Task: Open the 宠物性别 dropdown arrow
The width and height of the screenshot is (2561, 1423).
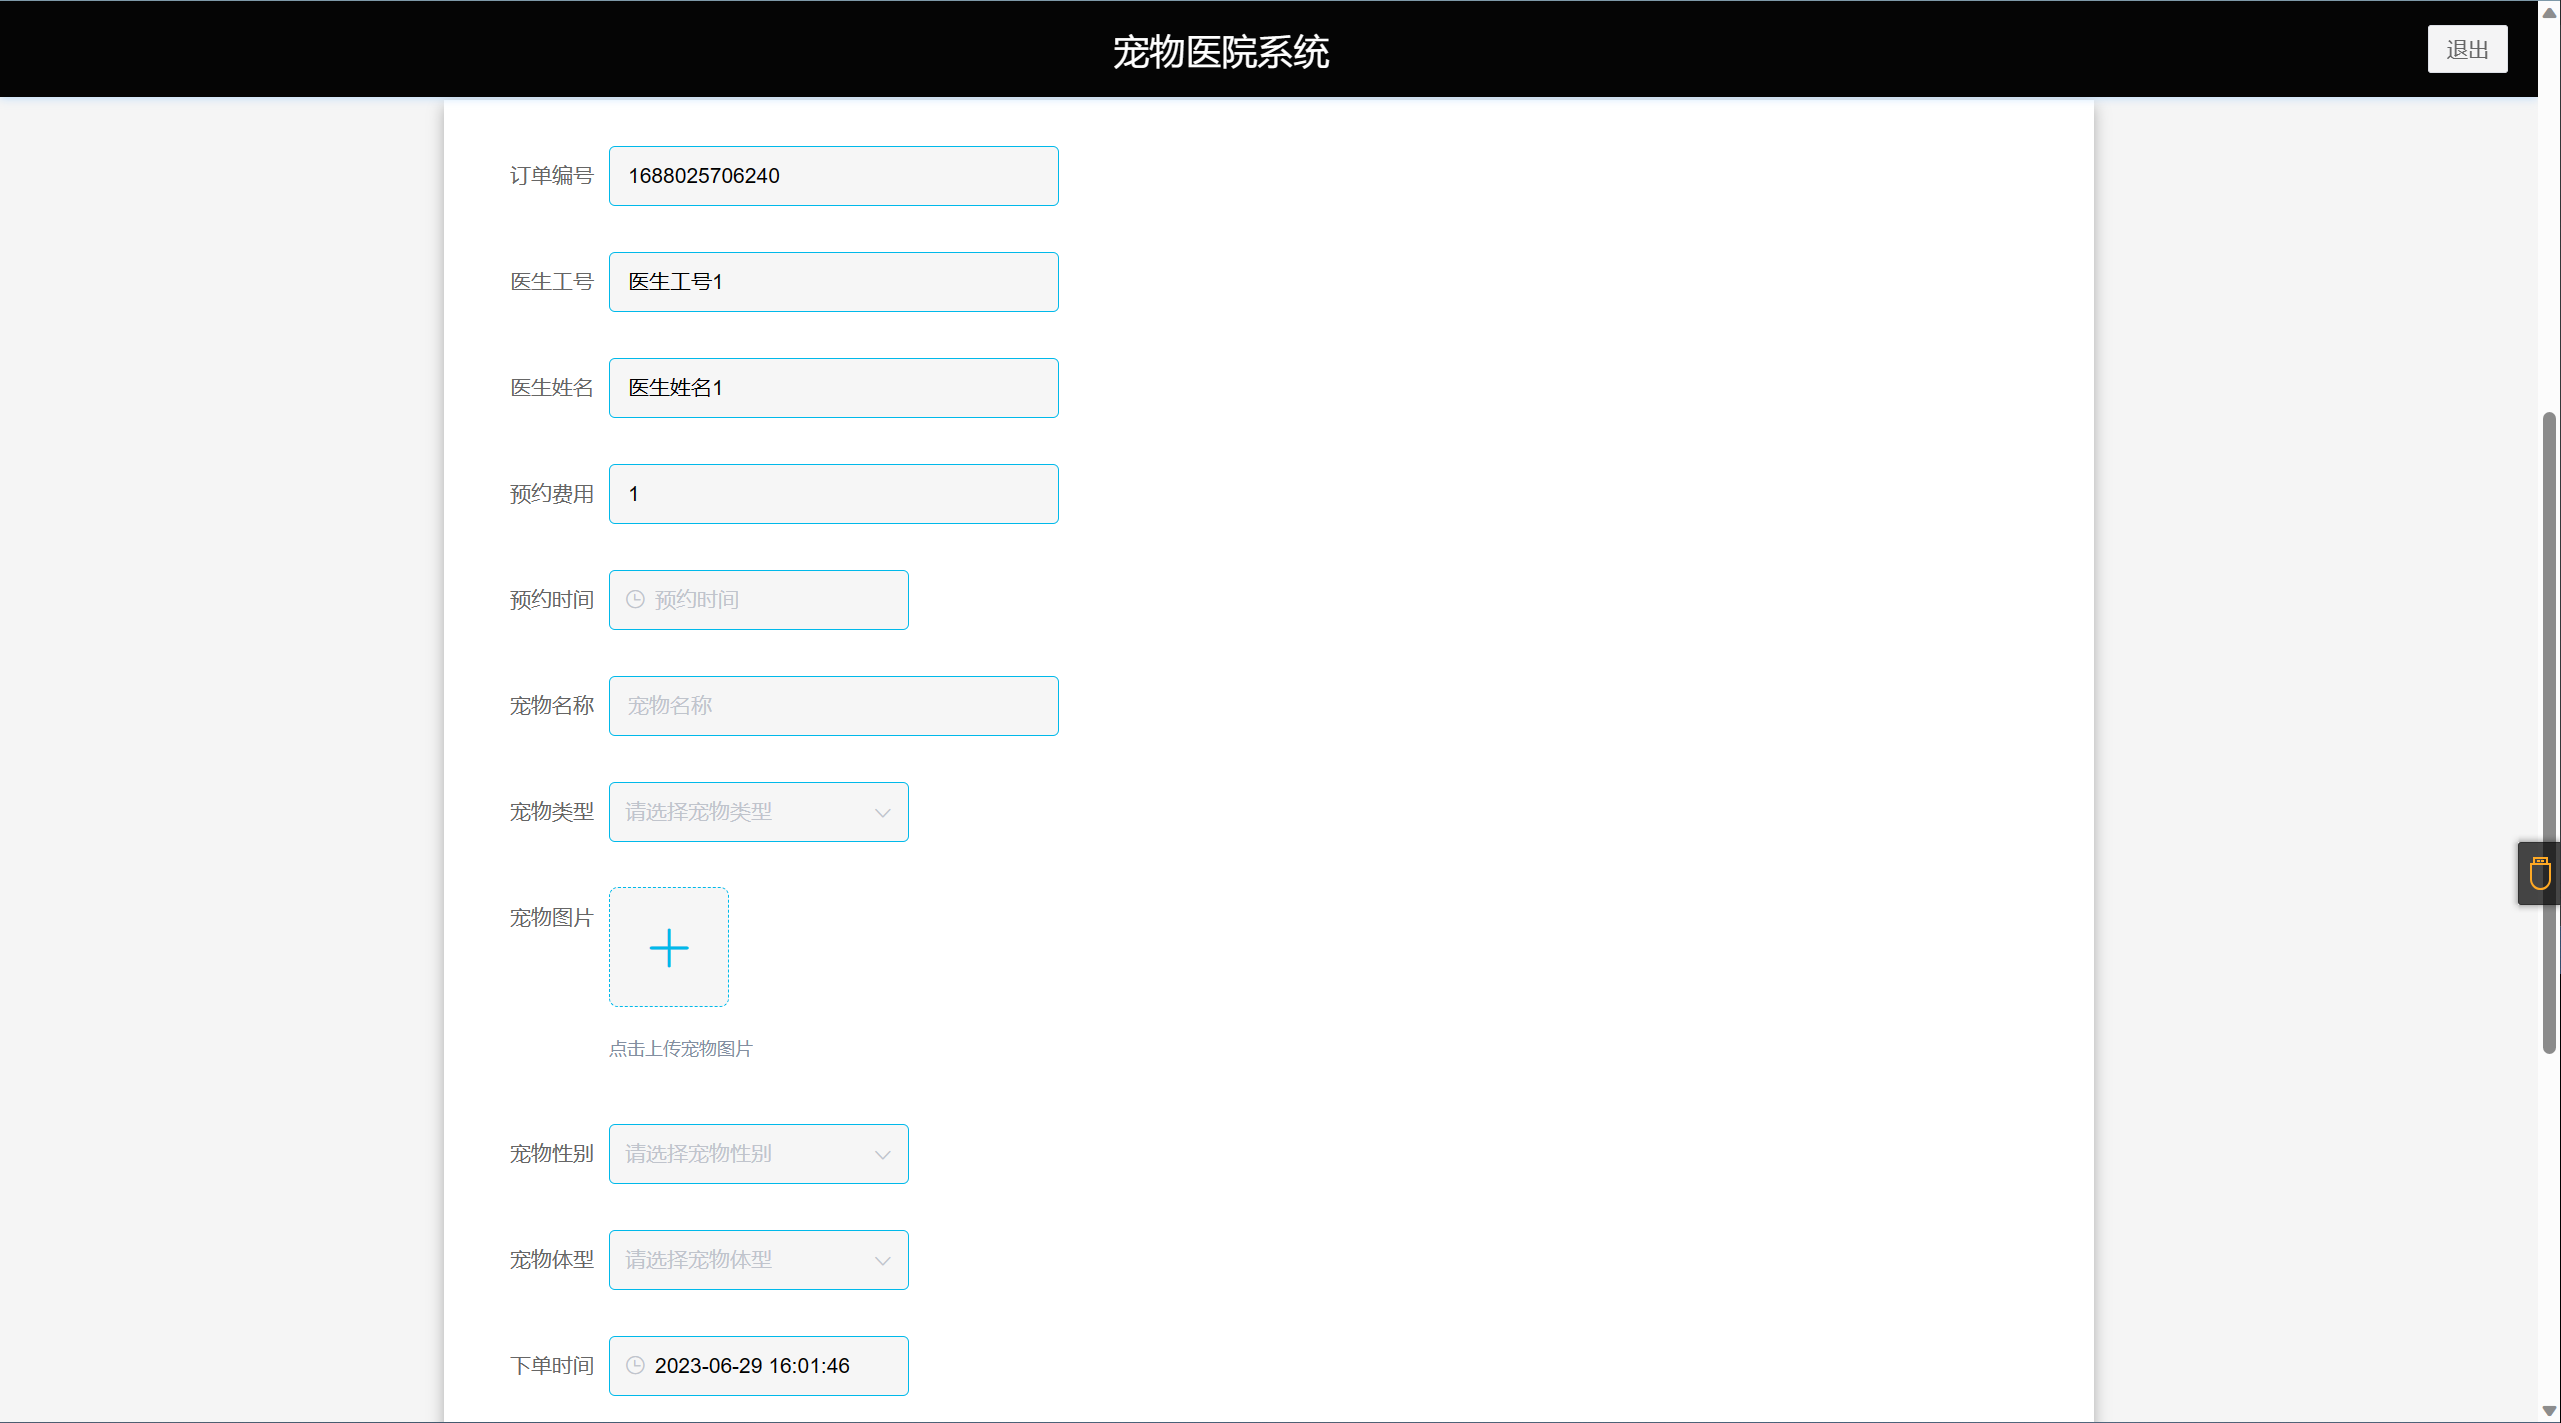Action: pyautogui.click(x=882, y=1154)
